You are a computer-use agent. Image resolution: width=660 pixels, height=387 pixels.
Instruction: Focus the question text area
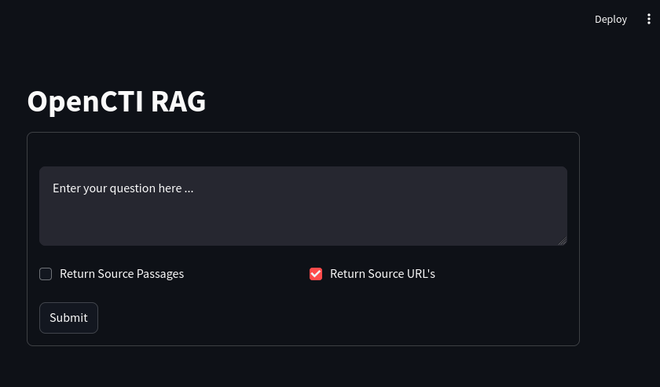303,206
